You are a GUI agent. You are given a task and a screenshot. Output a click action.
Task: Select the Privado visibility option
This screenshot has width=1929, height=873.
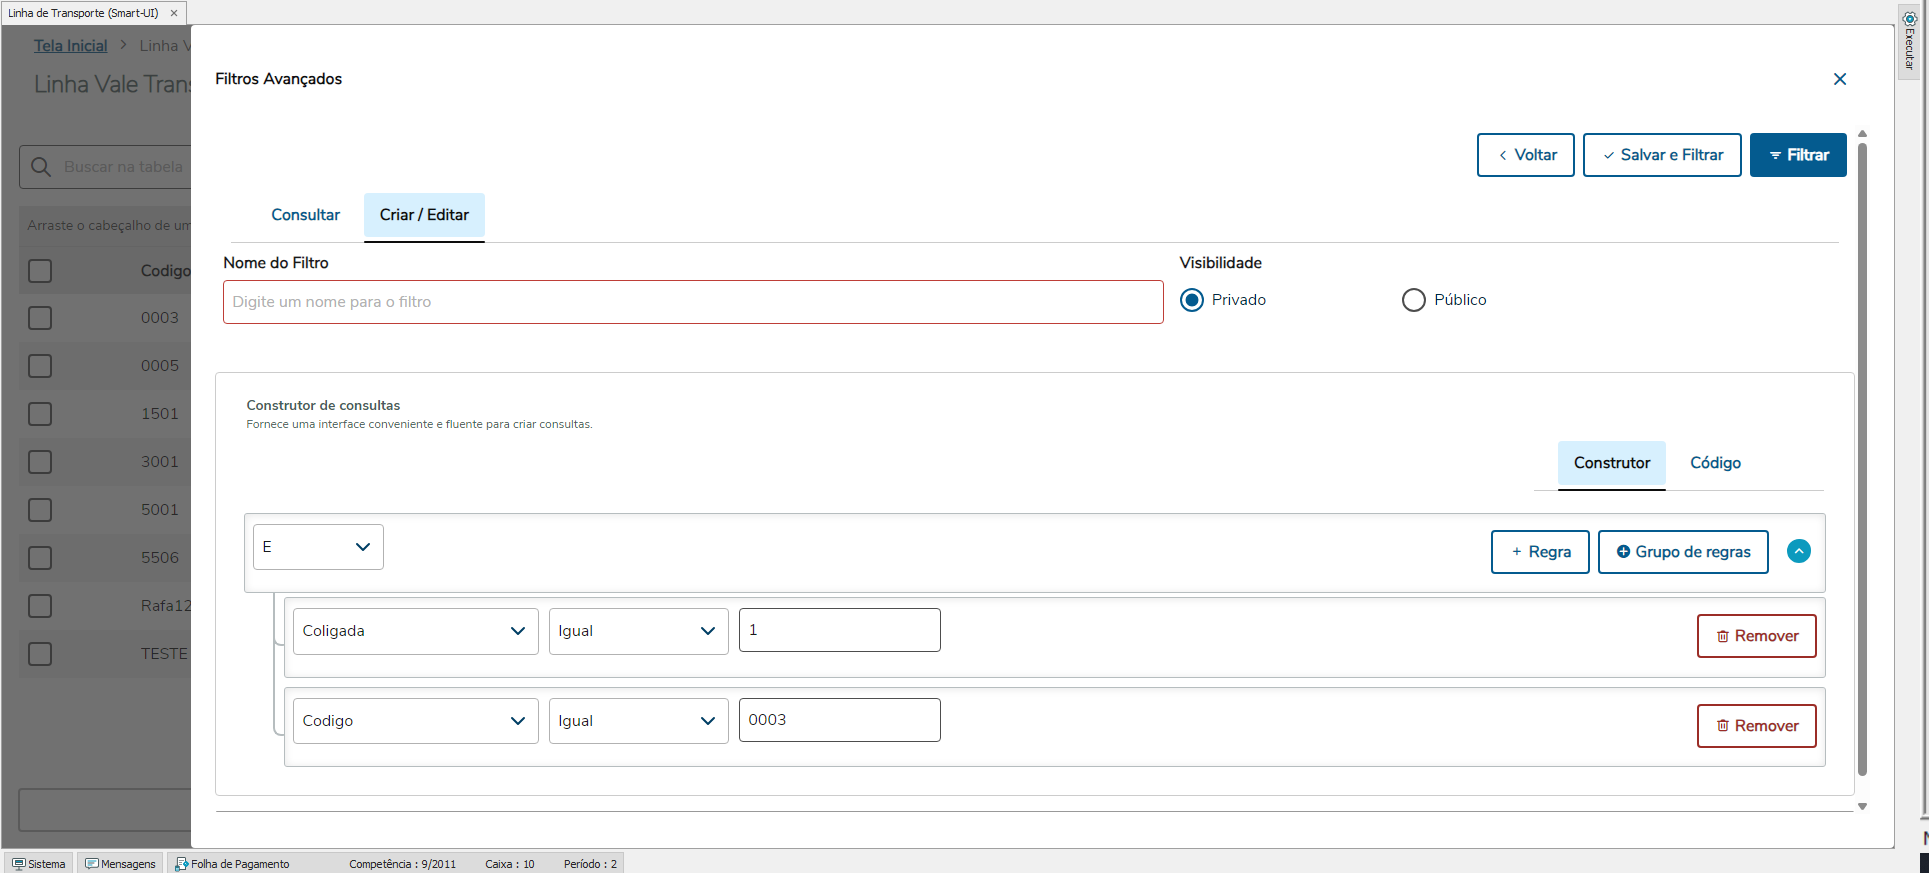pos(1192,300)
